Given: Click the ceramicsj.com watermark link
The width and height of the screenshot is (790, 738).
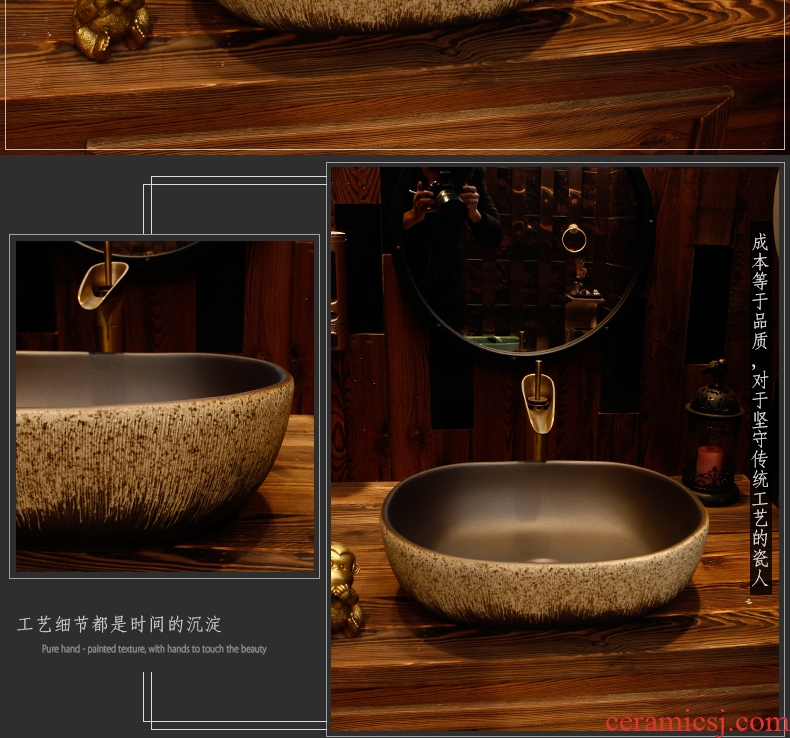Looking at the screenshot, I should pos(714,722).
